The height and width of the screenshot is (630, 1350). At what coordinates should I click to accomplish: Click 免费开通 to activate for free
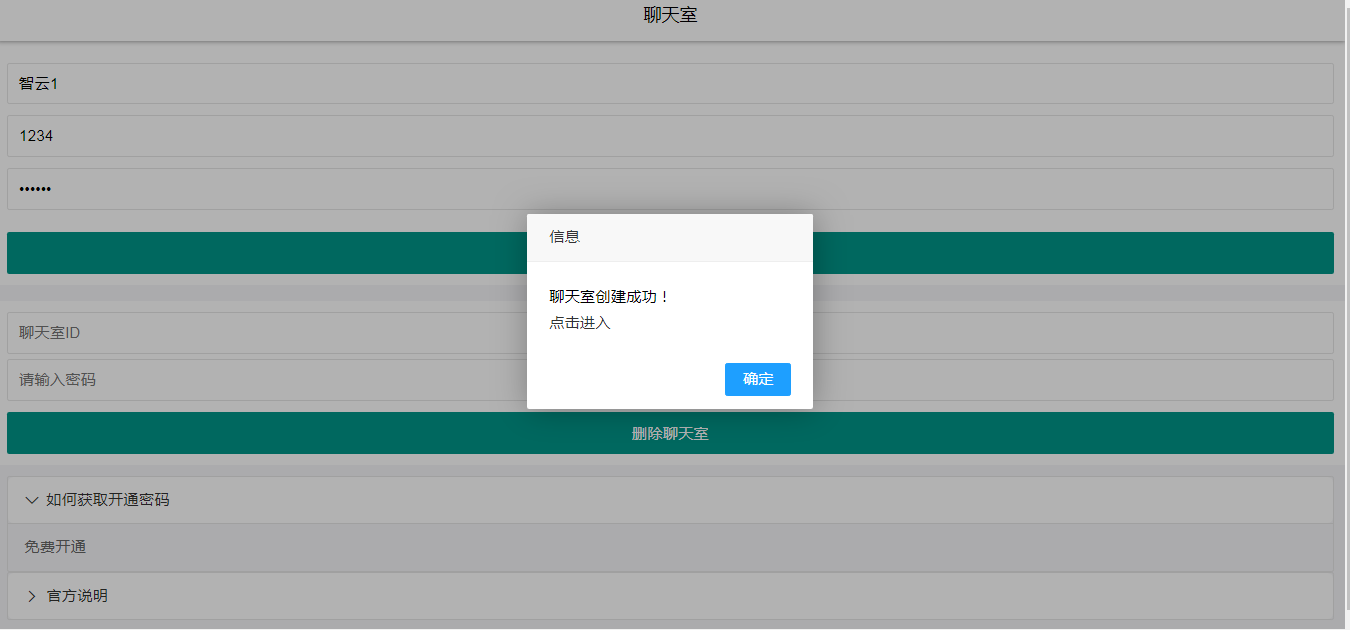point(54,547)
